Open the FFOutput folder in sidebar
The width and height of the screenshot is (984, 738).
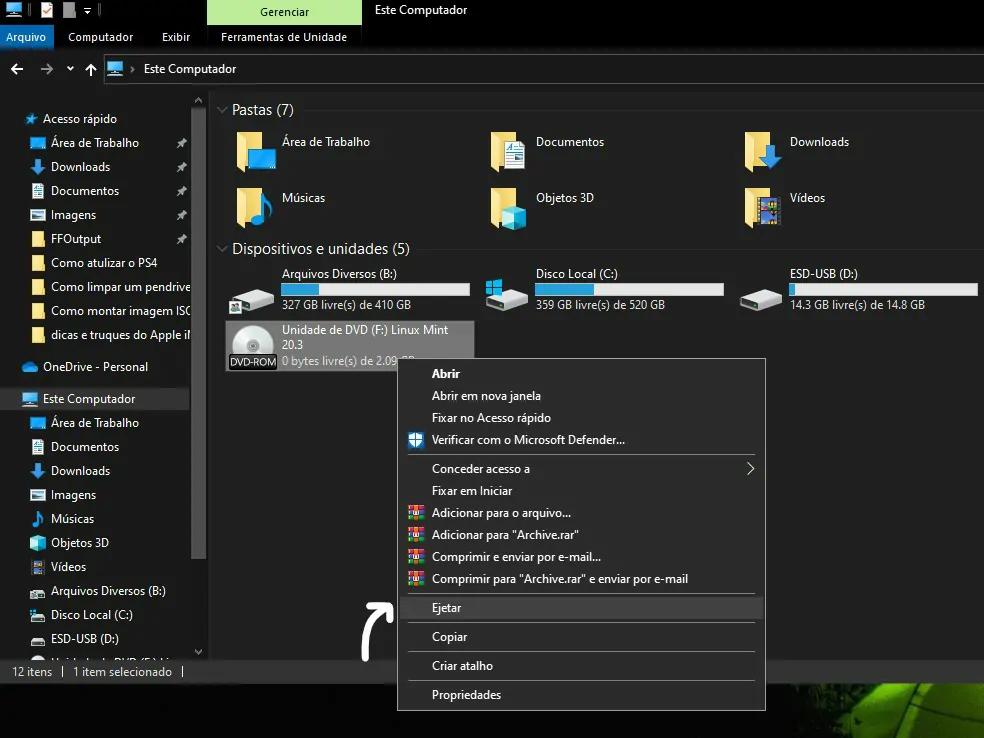tap(76, 239)
